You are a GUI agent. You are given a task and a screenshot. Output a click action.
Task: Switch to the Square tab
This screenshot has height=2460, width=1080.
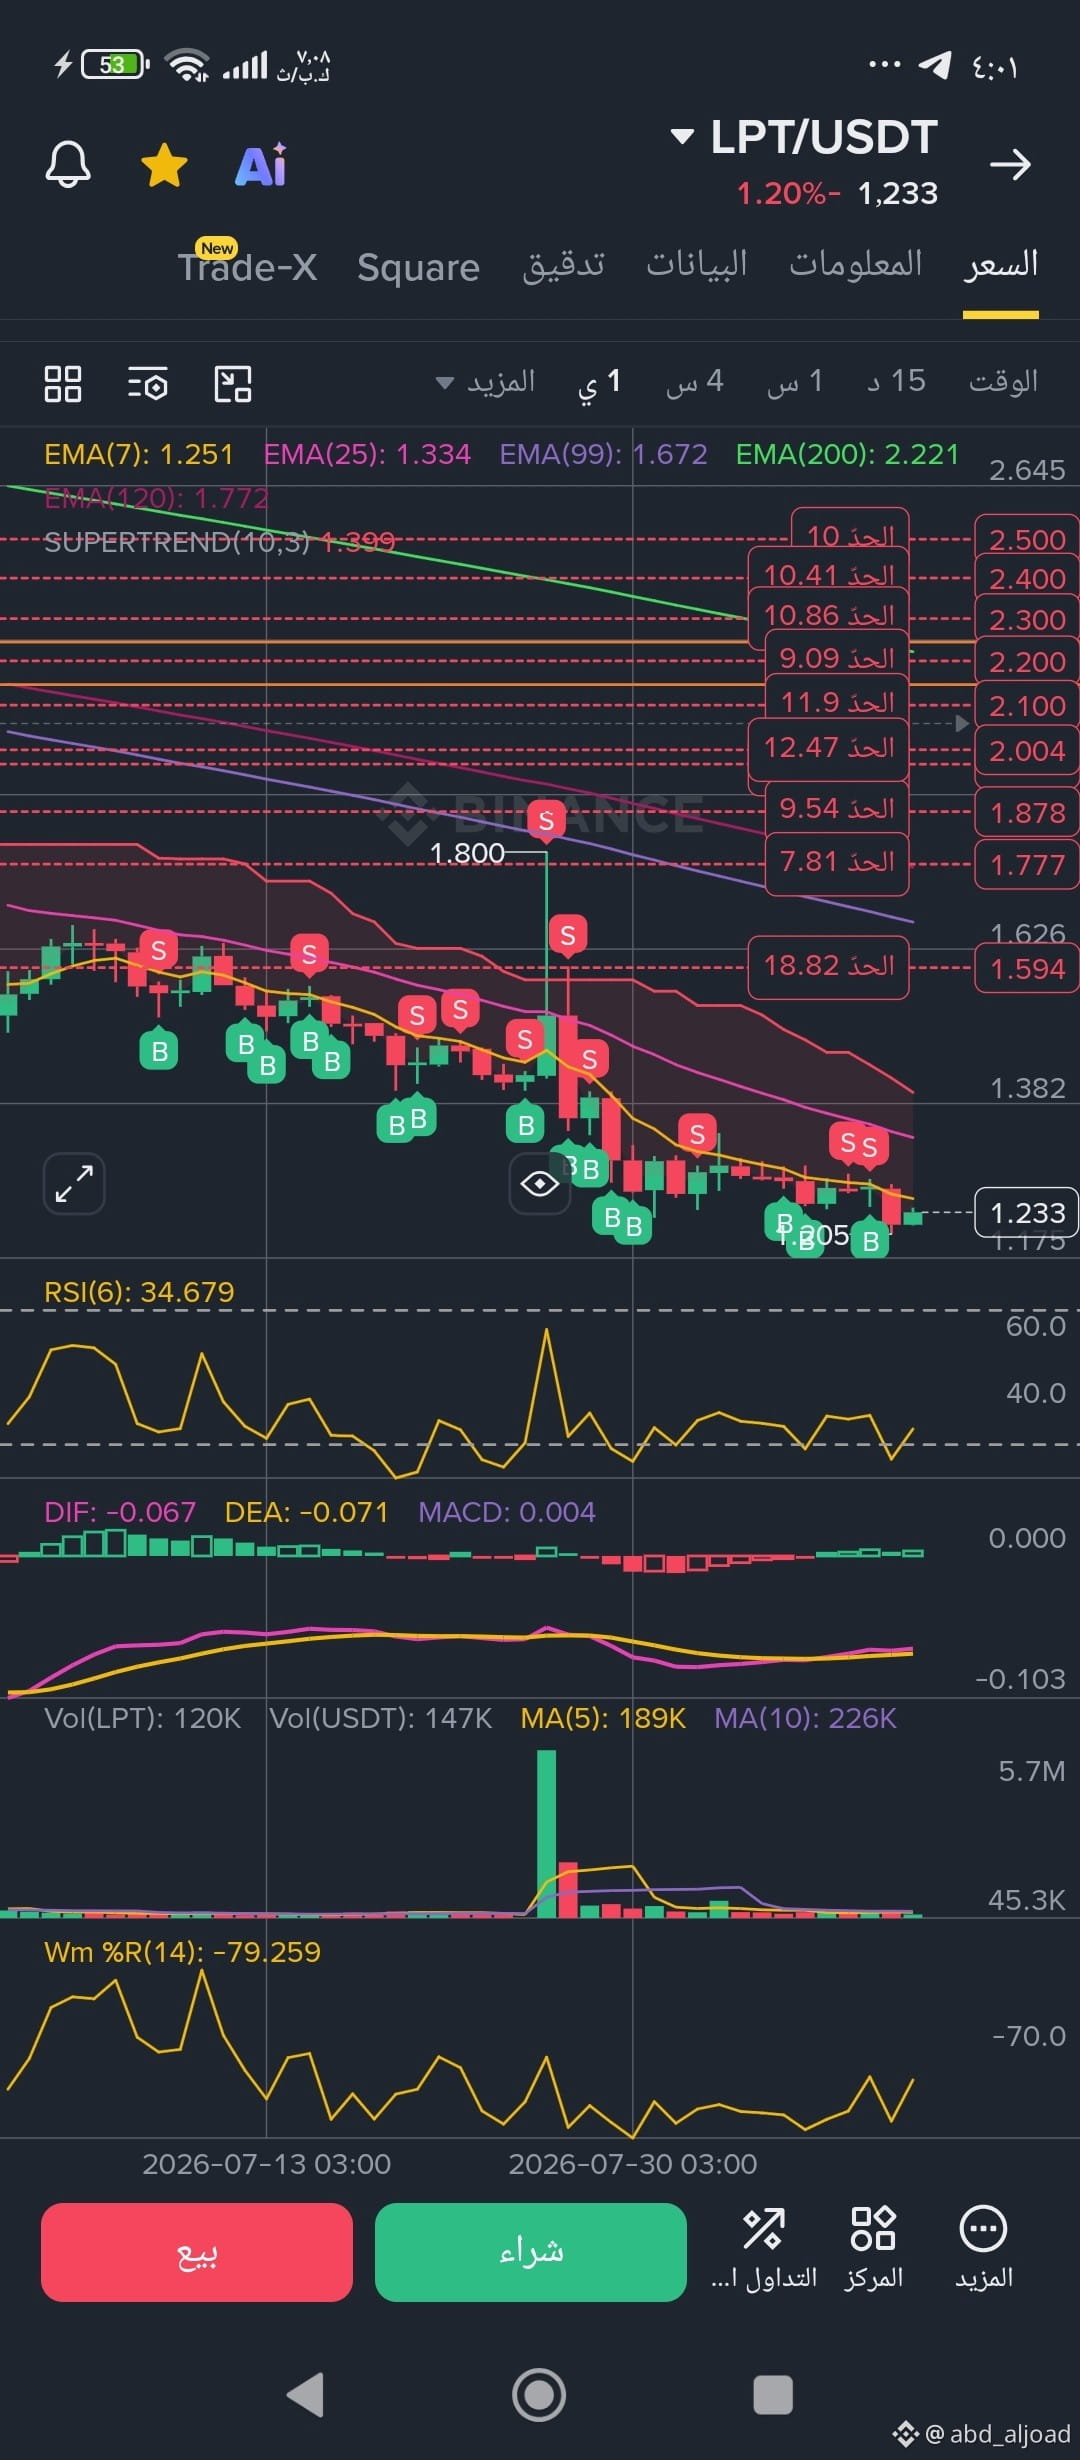tap(418, 268)
